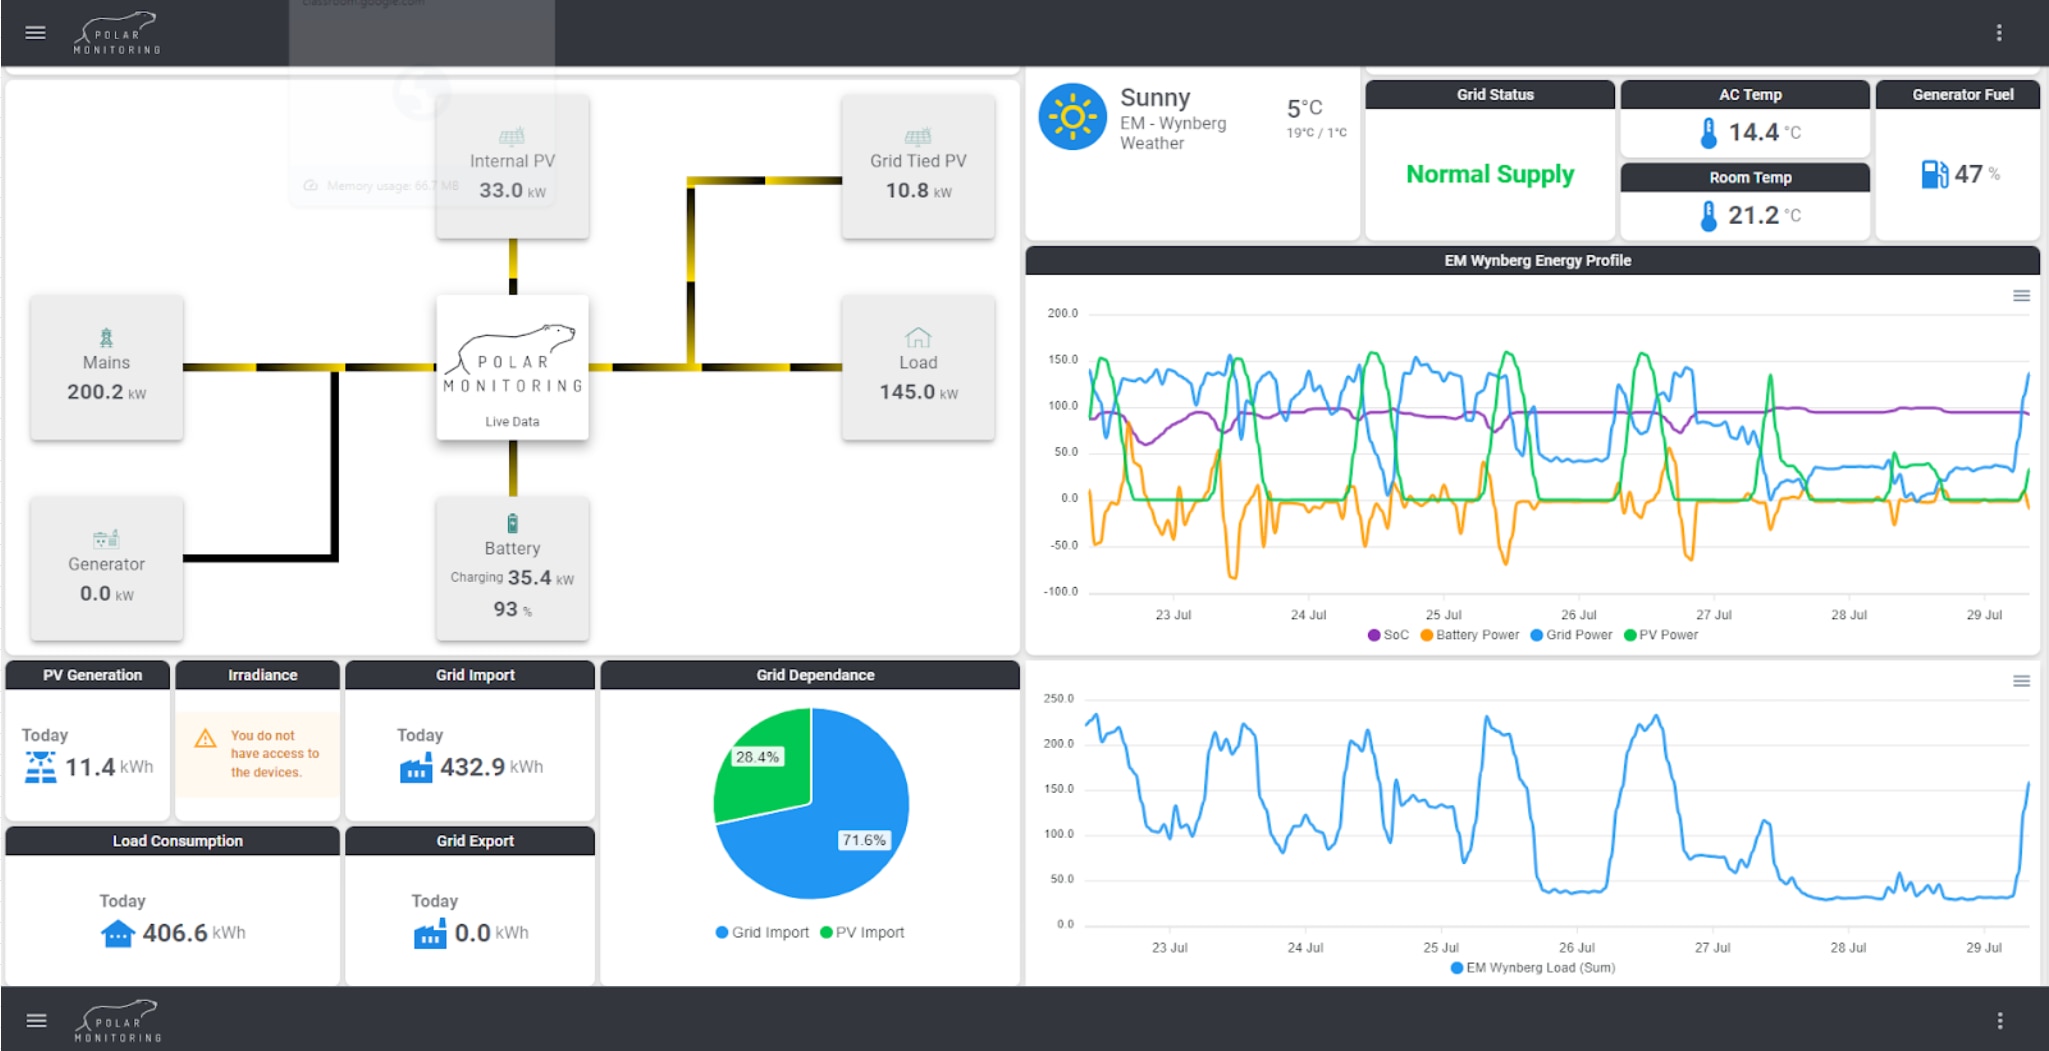
Task: Open the bottom bar hamburger menu
Action: (x=36, y=1020)
